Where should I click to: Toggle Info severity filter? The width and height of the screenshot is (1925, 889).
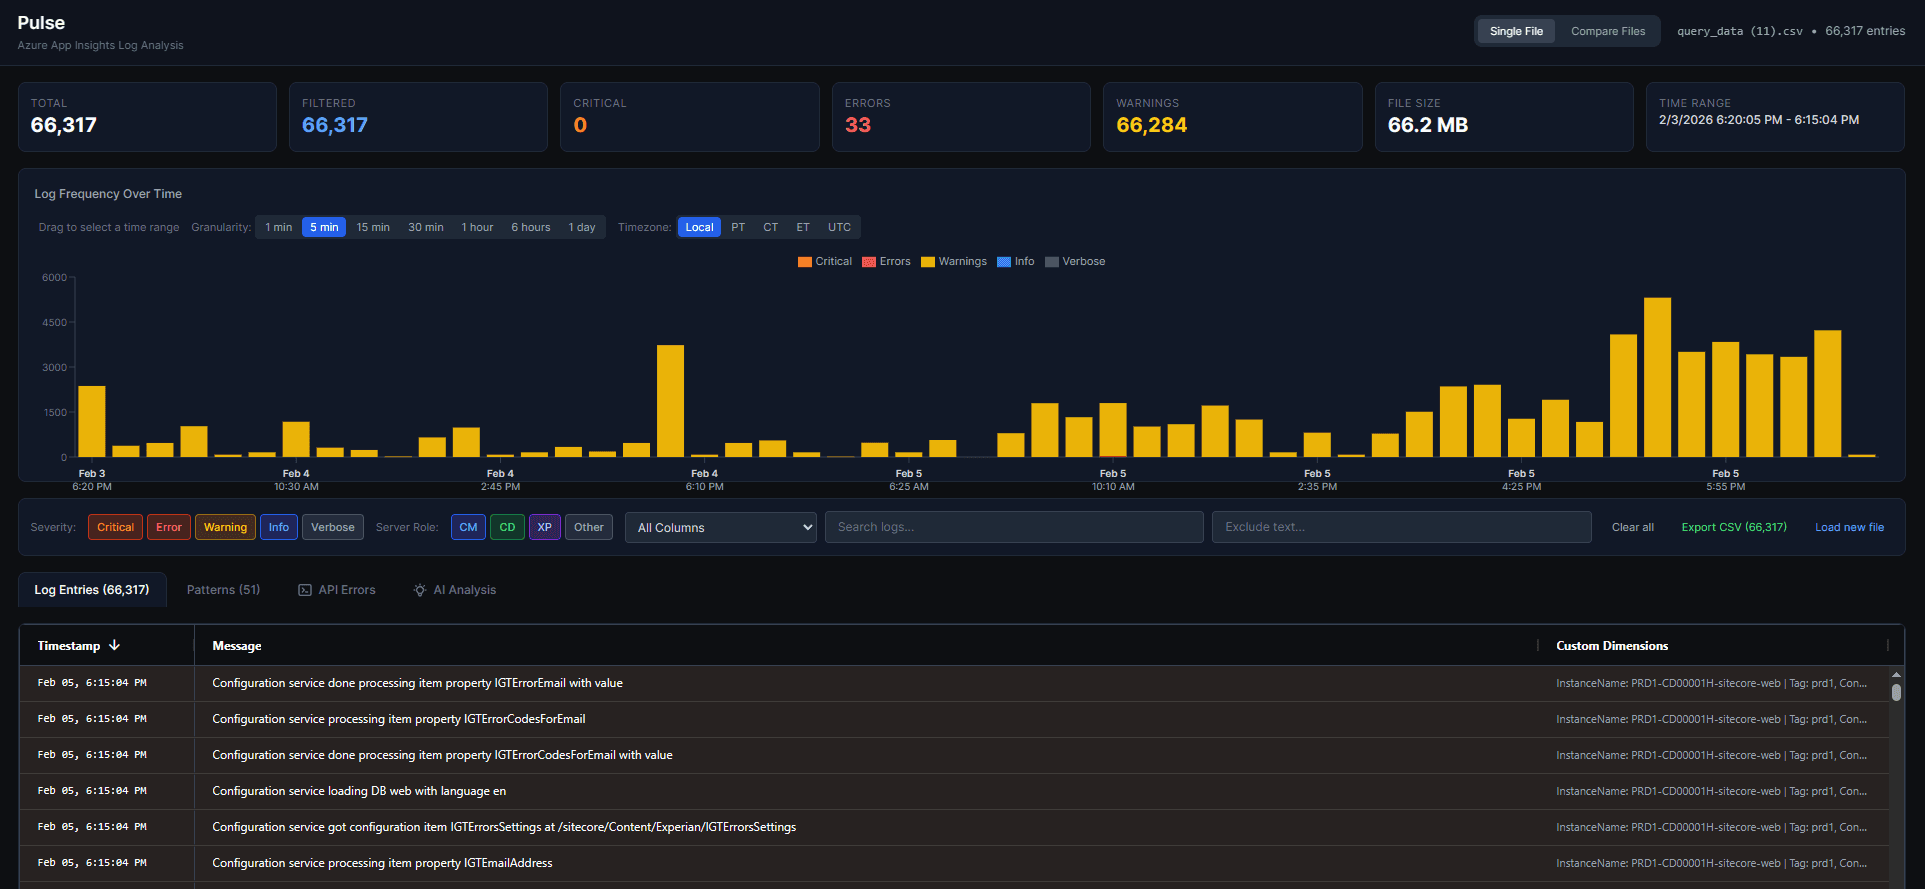[279, 527]
